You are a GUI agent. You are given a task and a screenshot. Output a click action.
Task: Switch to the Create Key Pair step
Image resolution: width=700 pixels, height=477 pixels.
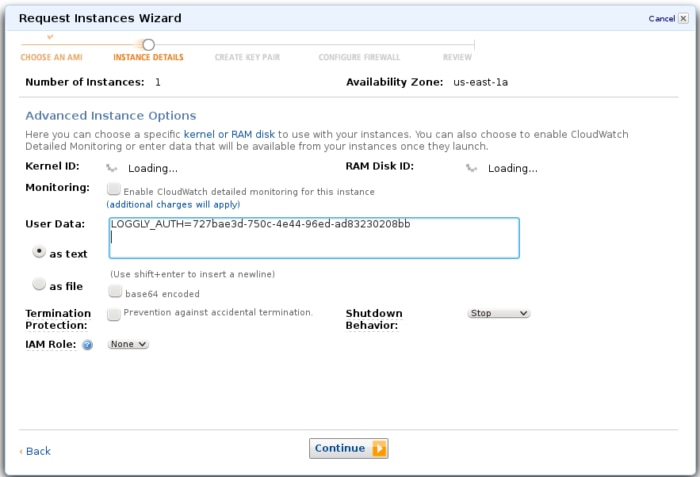[247, 58]
